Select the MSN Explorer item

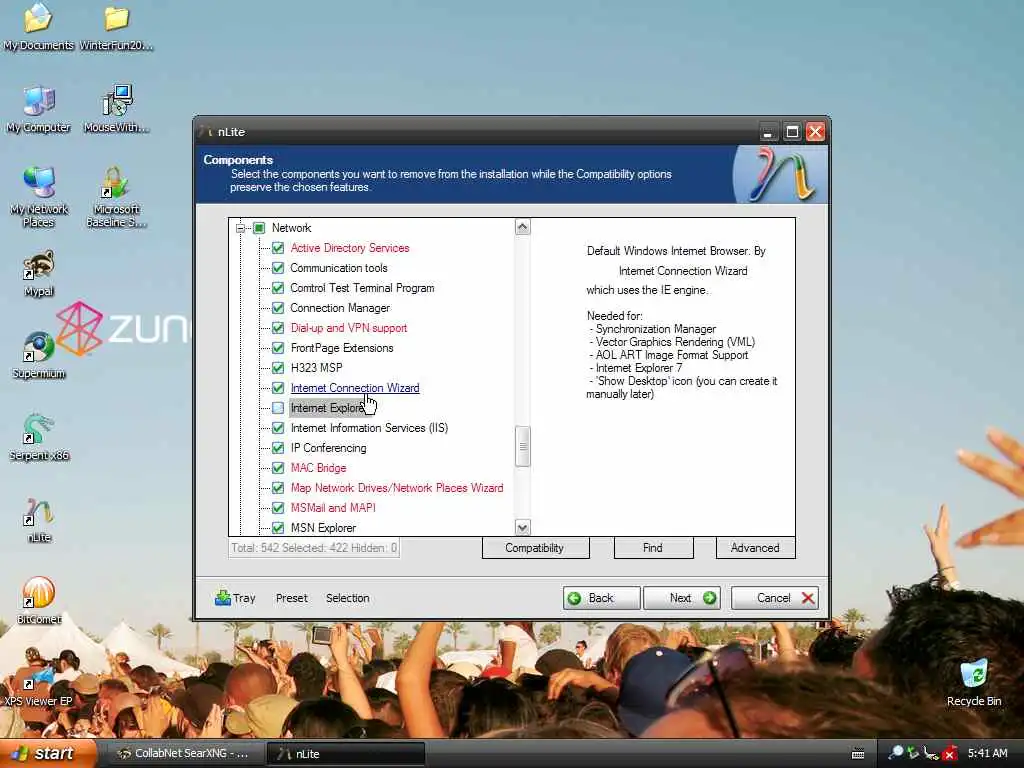coord(323,528)
